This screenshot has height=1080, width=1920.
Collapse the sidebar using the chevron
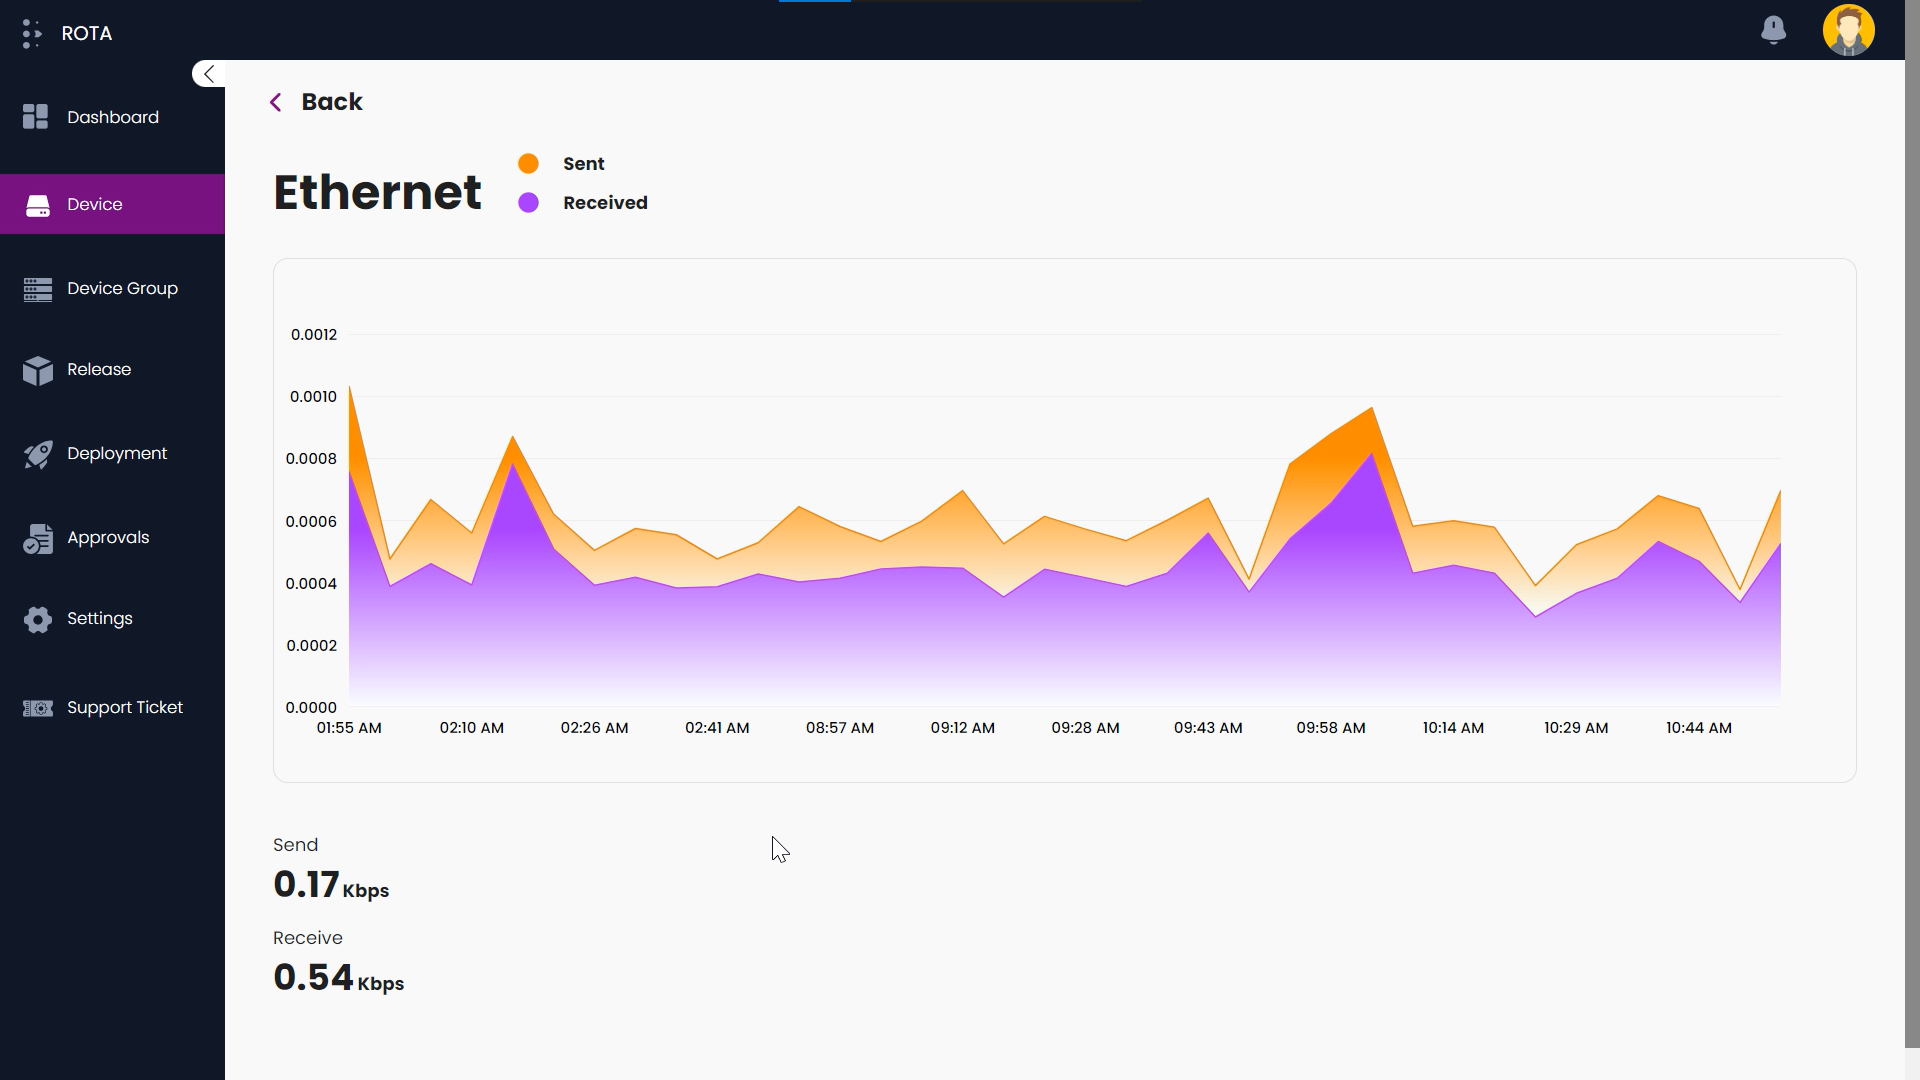[x=207, y=73]
